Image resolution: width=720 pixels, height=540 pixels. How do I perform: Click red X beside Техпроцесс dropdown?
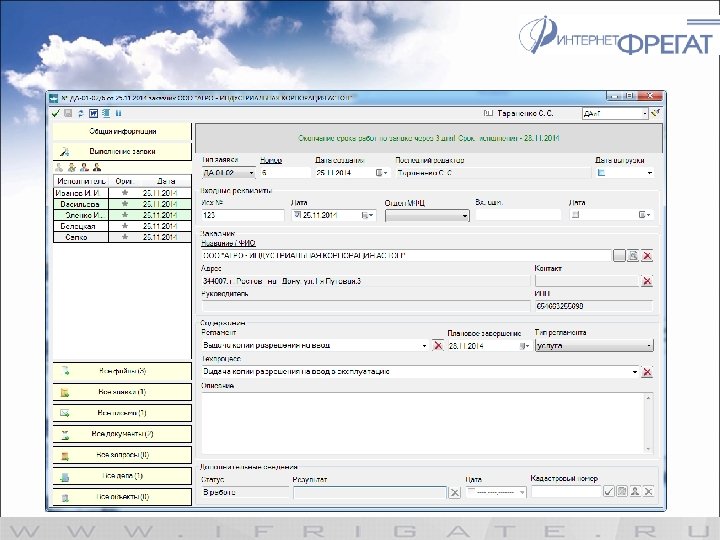(x=647, y=372)
